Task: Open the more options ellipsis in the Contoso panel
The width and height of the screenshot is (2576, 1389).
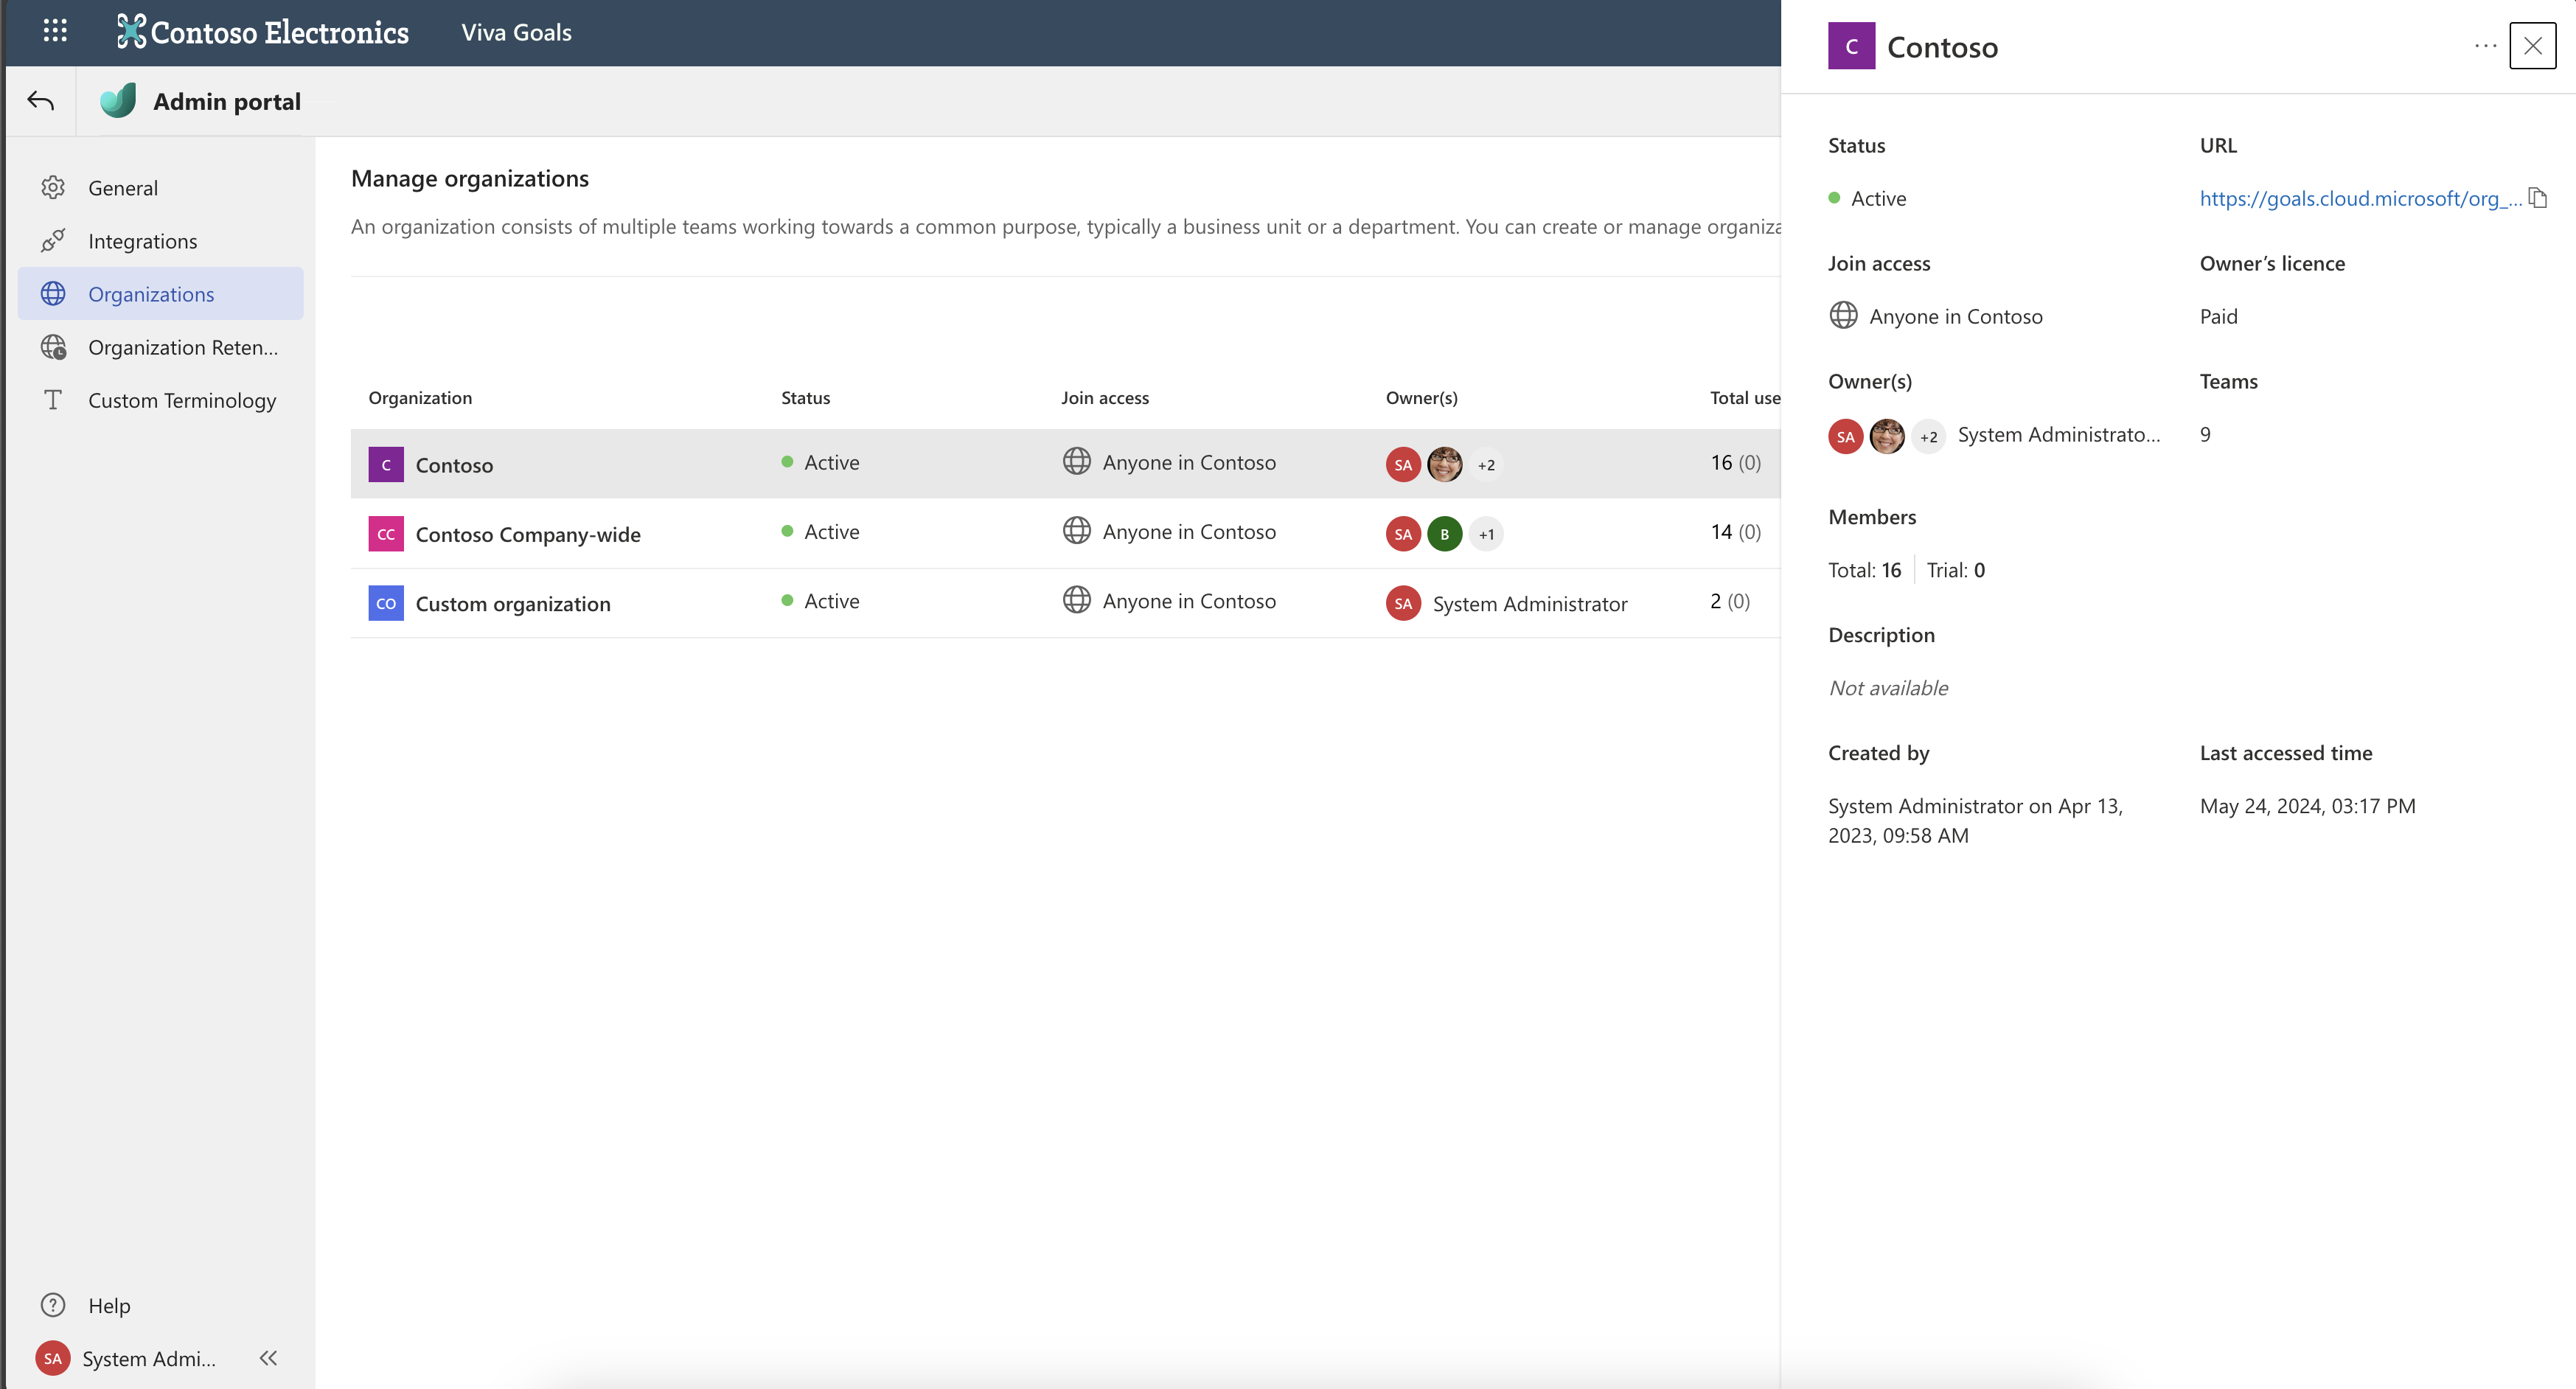Action: pos(2485,46)
